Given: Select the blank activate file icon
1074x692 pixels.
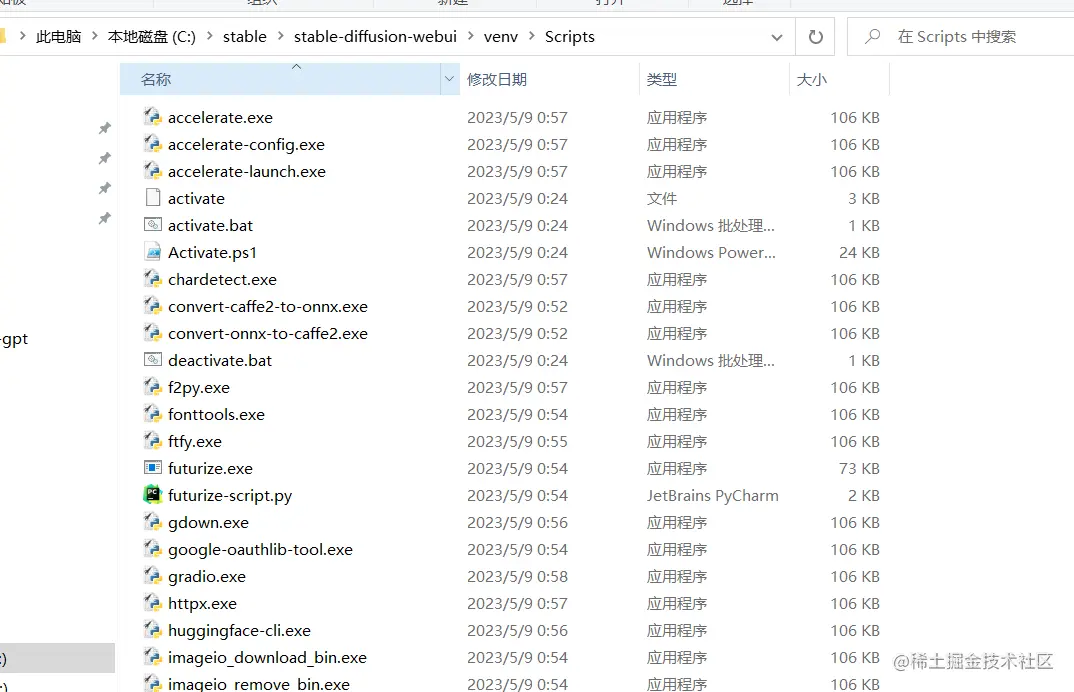Looking at the screenshot, I should click(x=153, y=198).
